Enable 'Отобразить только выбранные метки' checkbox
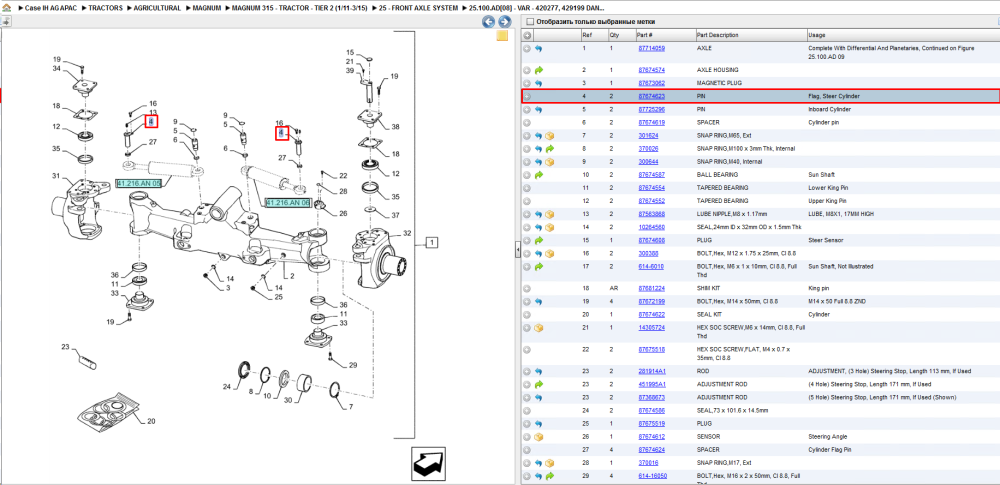Image resolution: width=1000 pixels, height=485 pixels. pos(529,22)
